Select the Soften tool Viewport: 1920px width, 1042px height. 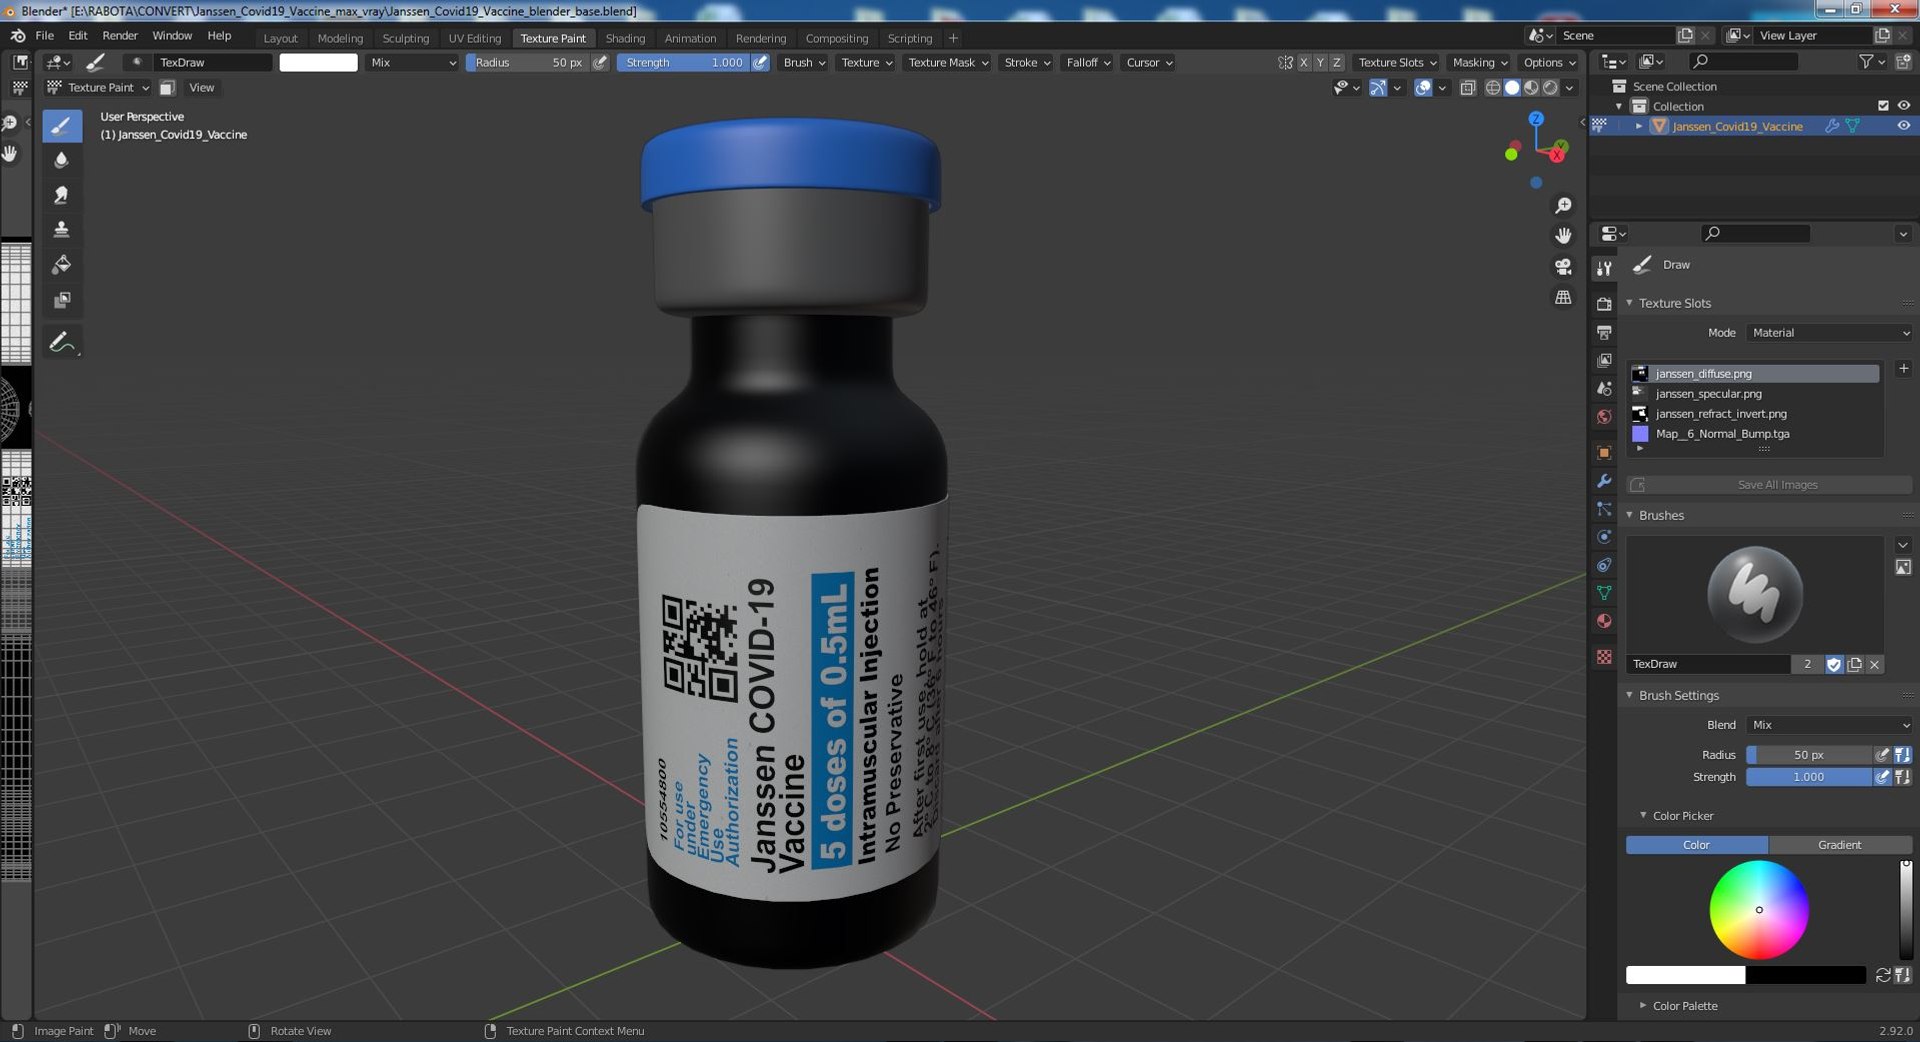62,160
